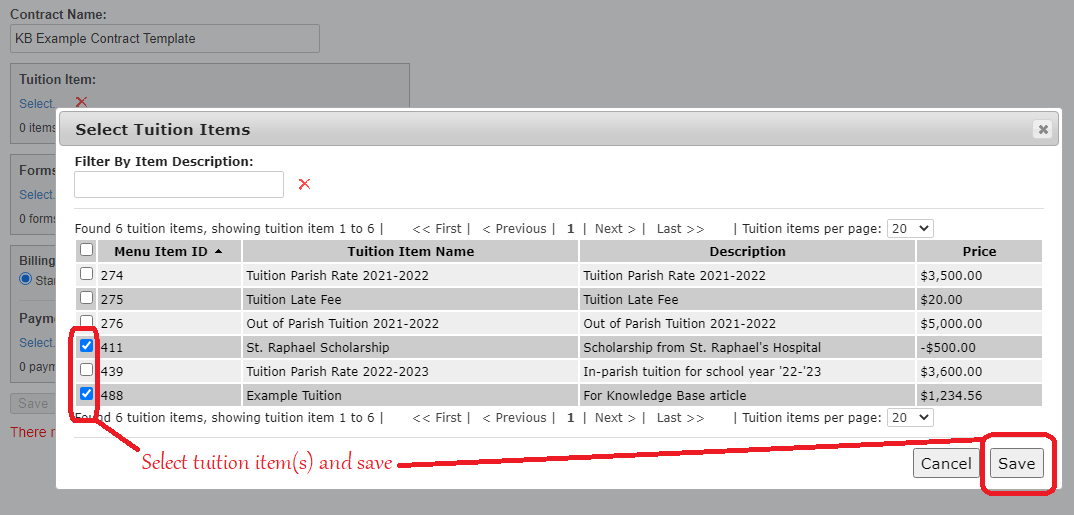Check Tuition Parish Rate 2022-2023 item 439
1074x515 pixels.
pyautogui.click(x=87, y=370)
